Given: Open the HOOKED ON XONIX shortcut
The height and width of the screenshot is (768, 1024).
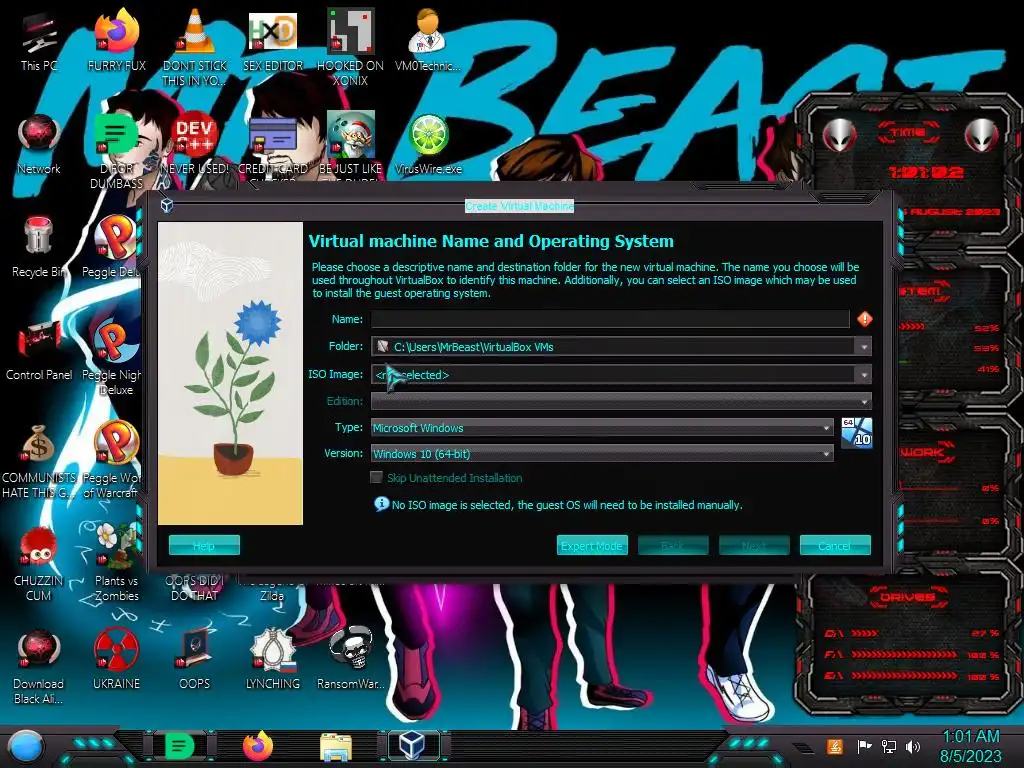Looking at the screenshot, I should coord(351,47).
